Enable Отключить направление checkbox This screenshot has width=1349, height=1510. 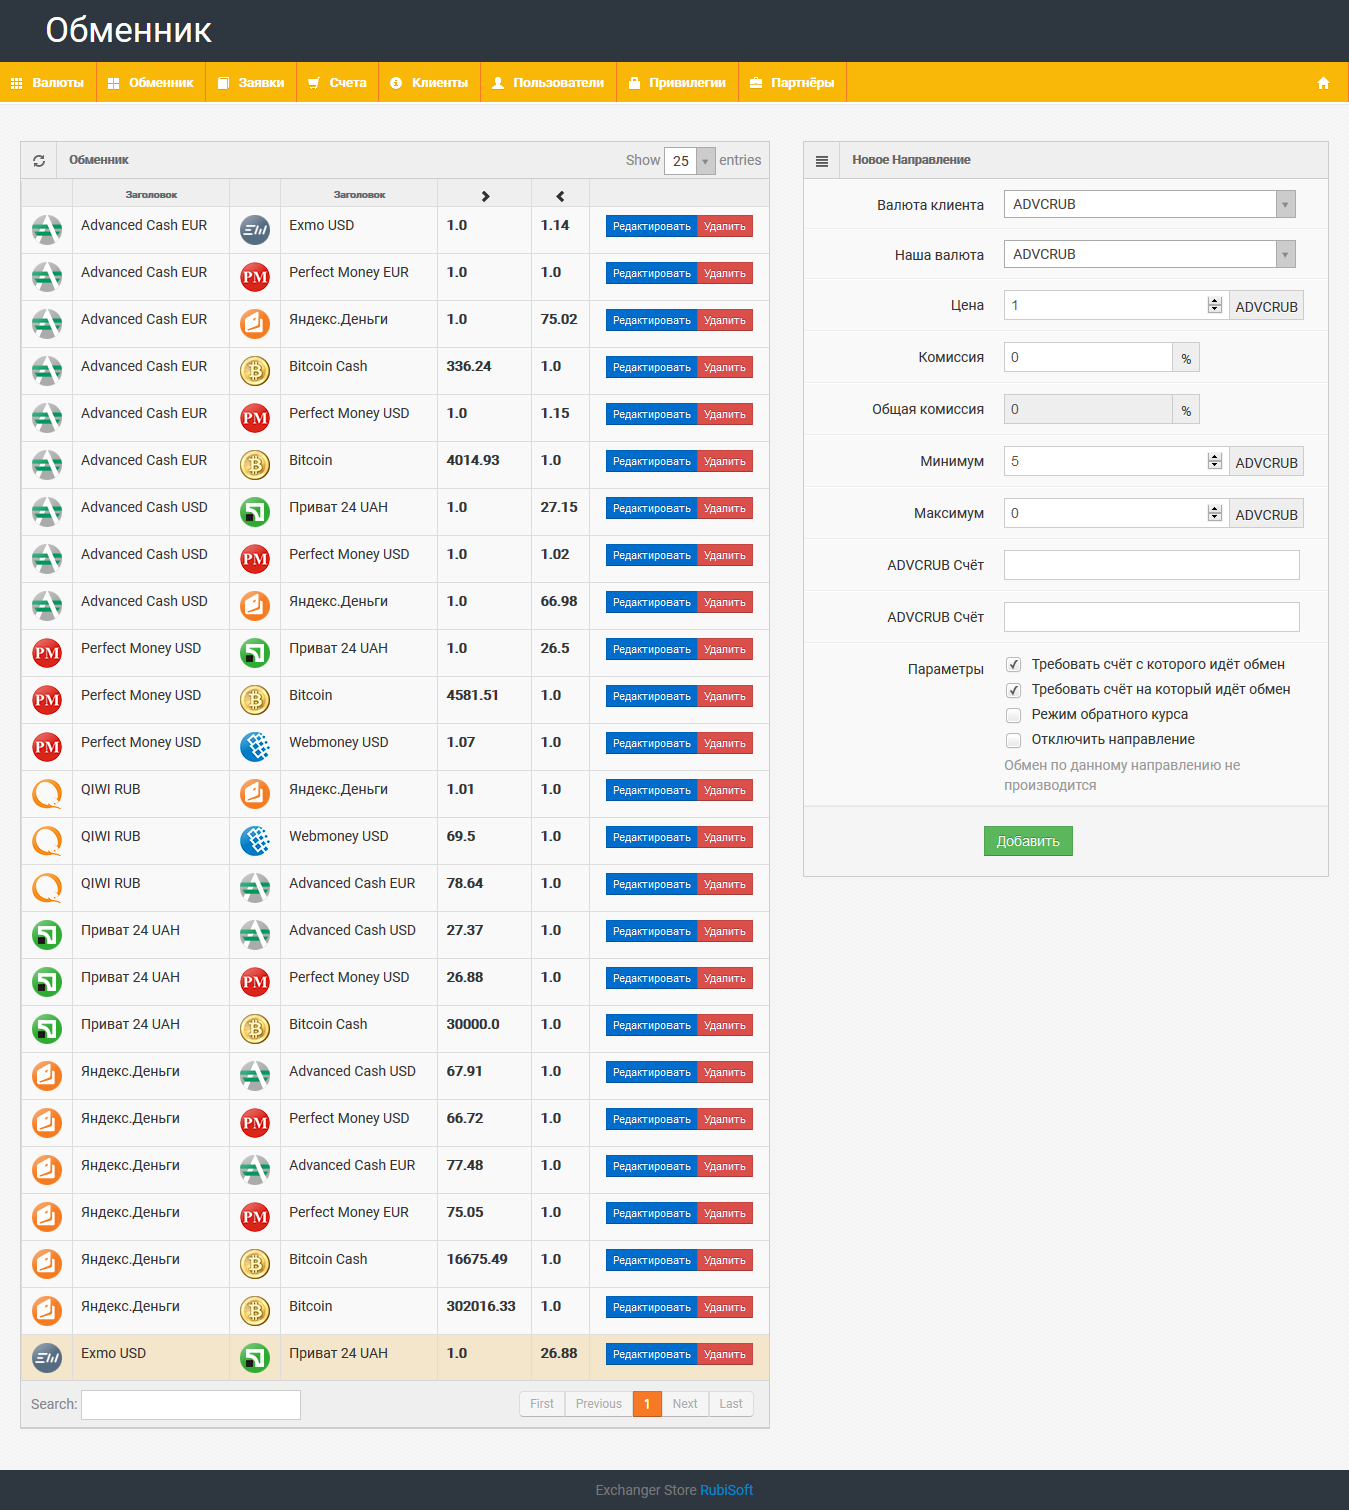[x=1013, y=740]
